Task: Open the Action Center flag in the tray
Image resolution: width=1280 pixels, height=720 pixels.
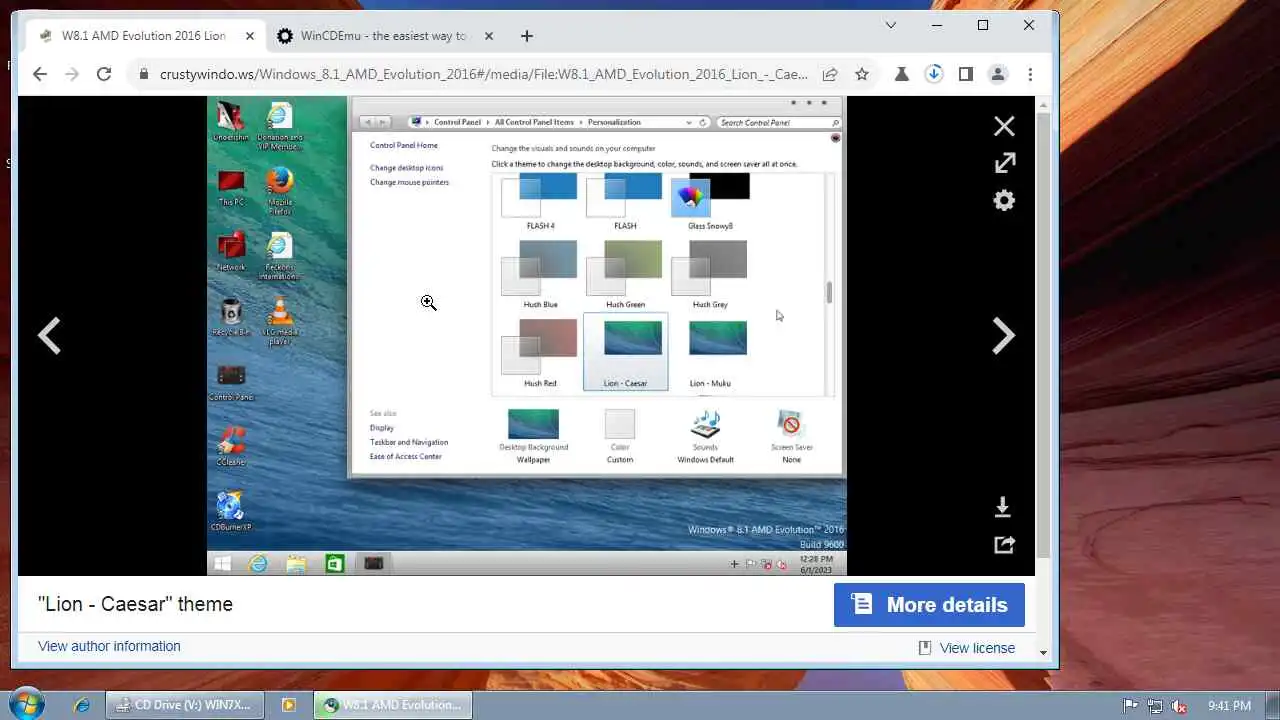Action: [1130, 706]
